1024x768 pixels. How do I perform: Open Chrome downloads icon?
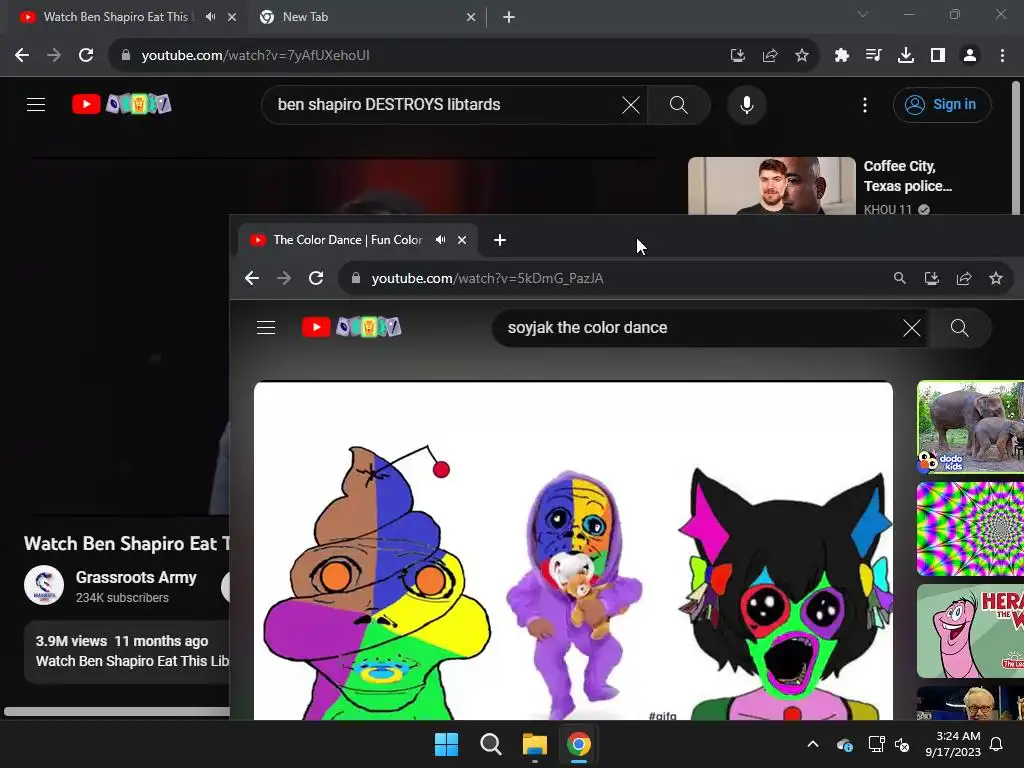point(906,56)
